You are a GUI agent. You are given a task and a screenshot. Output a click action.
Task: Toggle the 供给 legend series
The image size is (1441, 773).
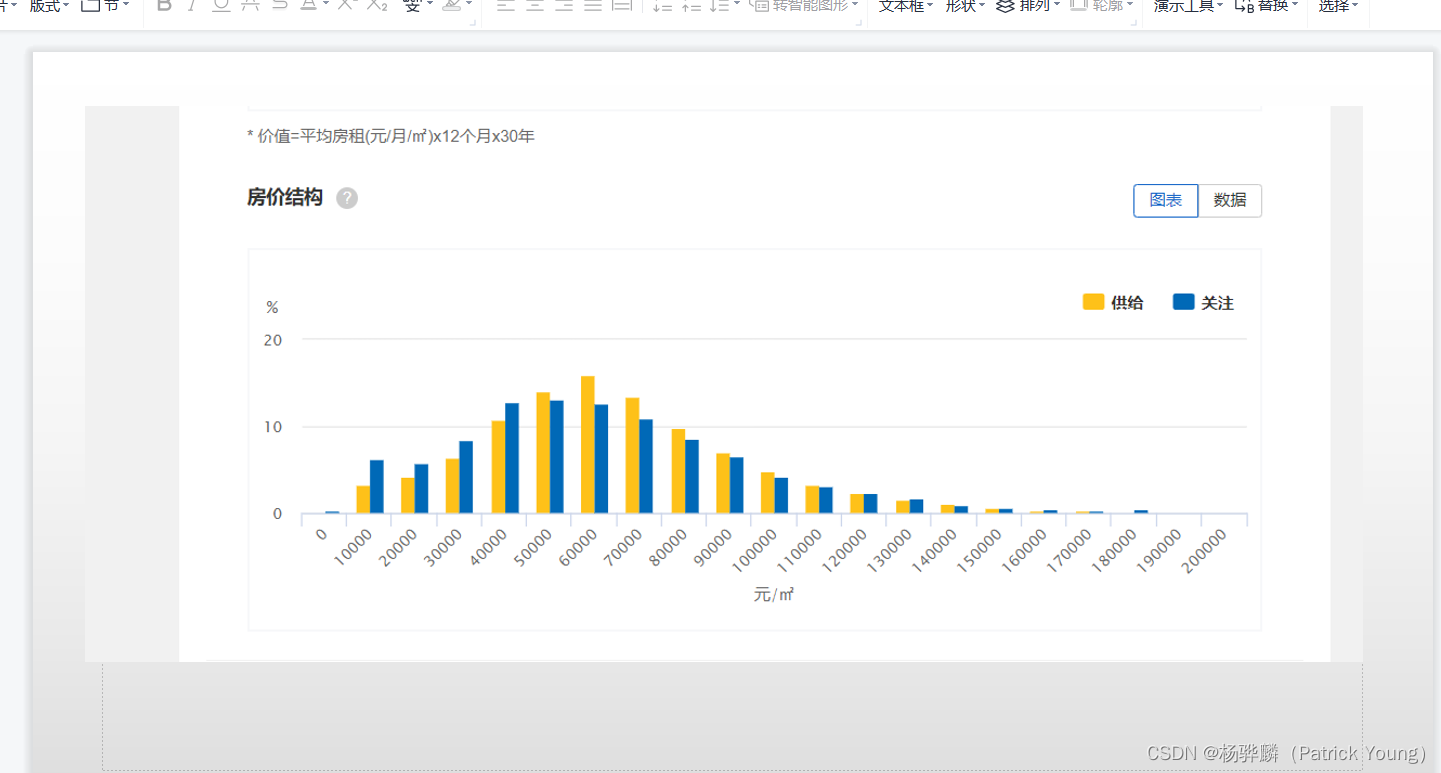pos(1113,302)
